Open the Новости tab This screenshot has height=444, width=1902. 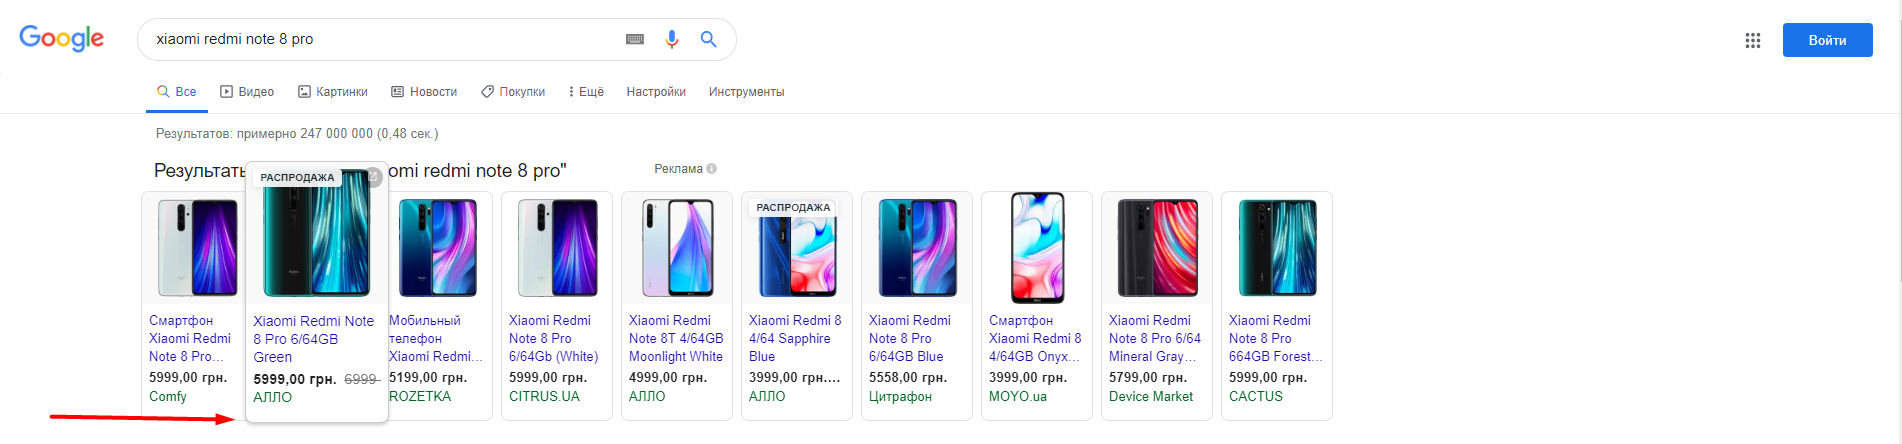point(424,92)
